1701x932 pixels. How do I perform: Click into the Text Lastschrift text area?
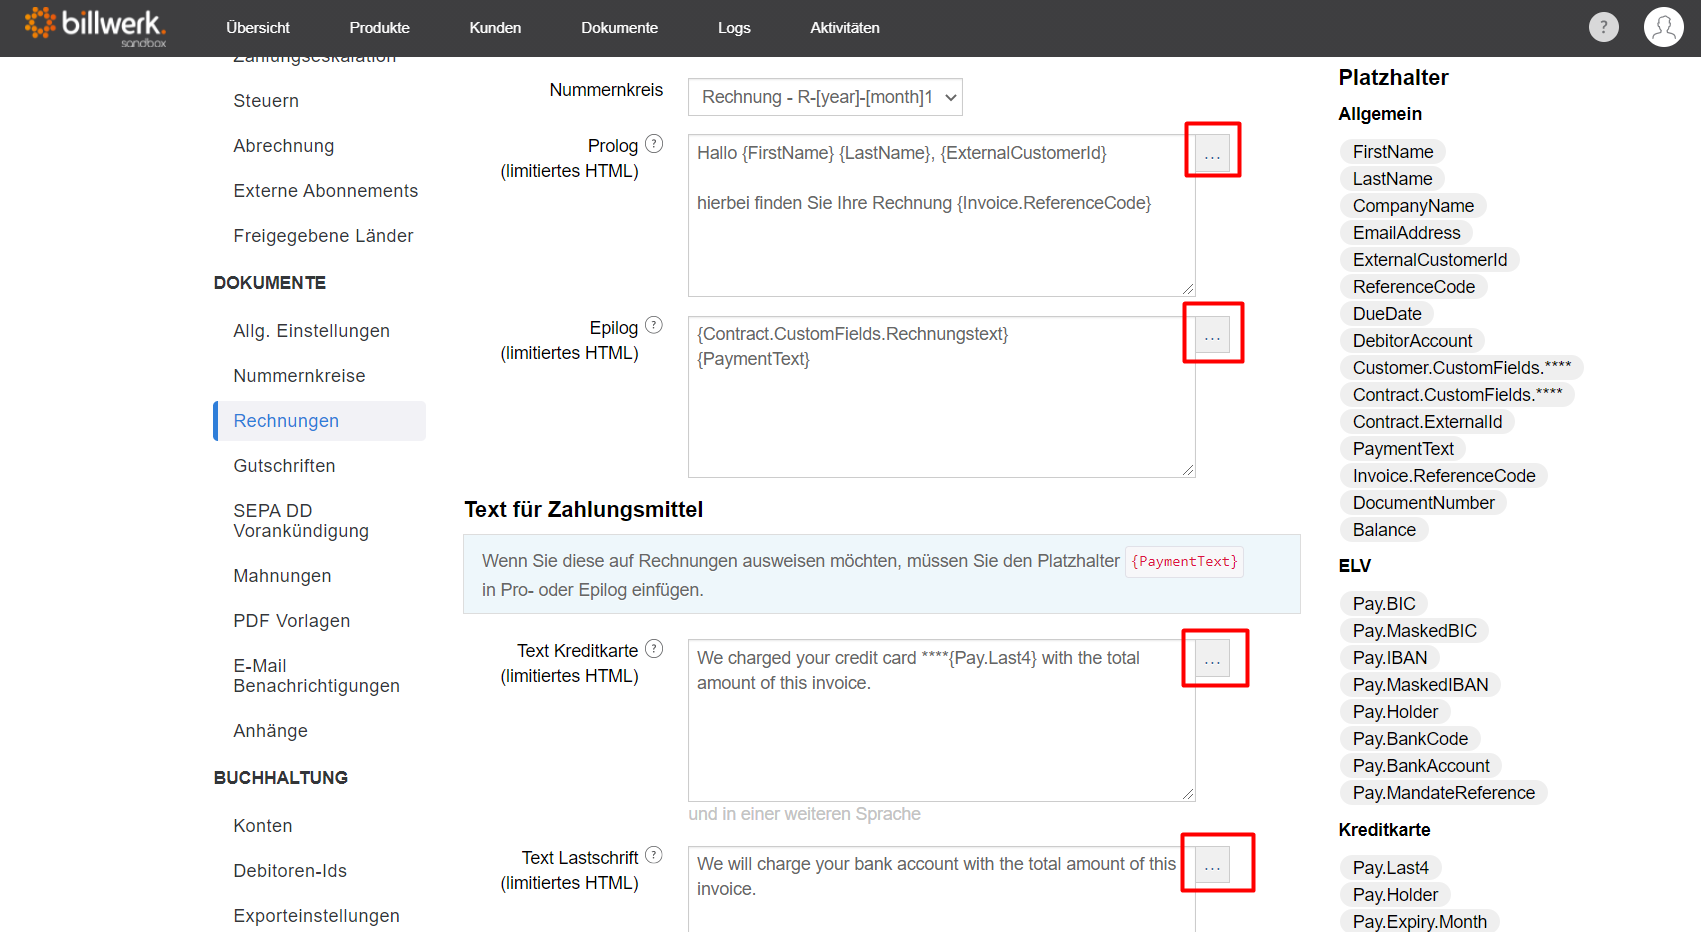pos(941,889)
